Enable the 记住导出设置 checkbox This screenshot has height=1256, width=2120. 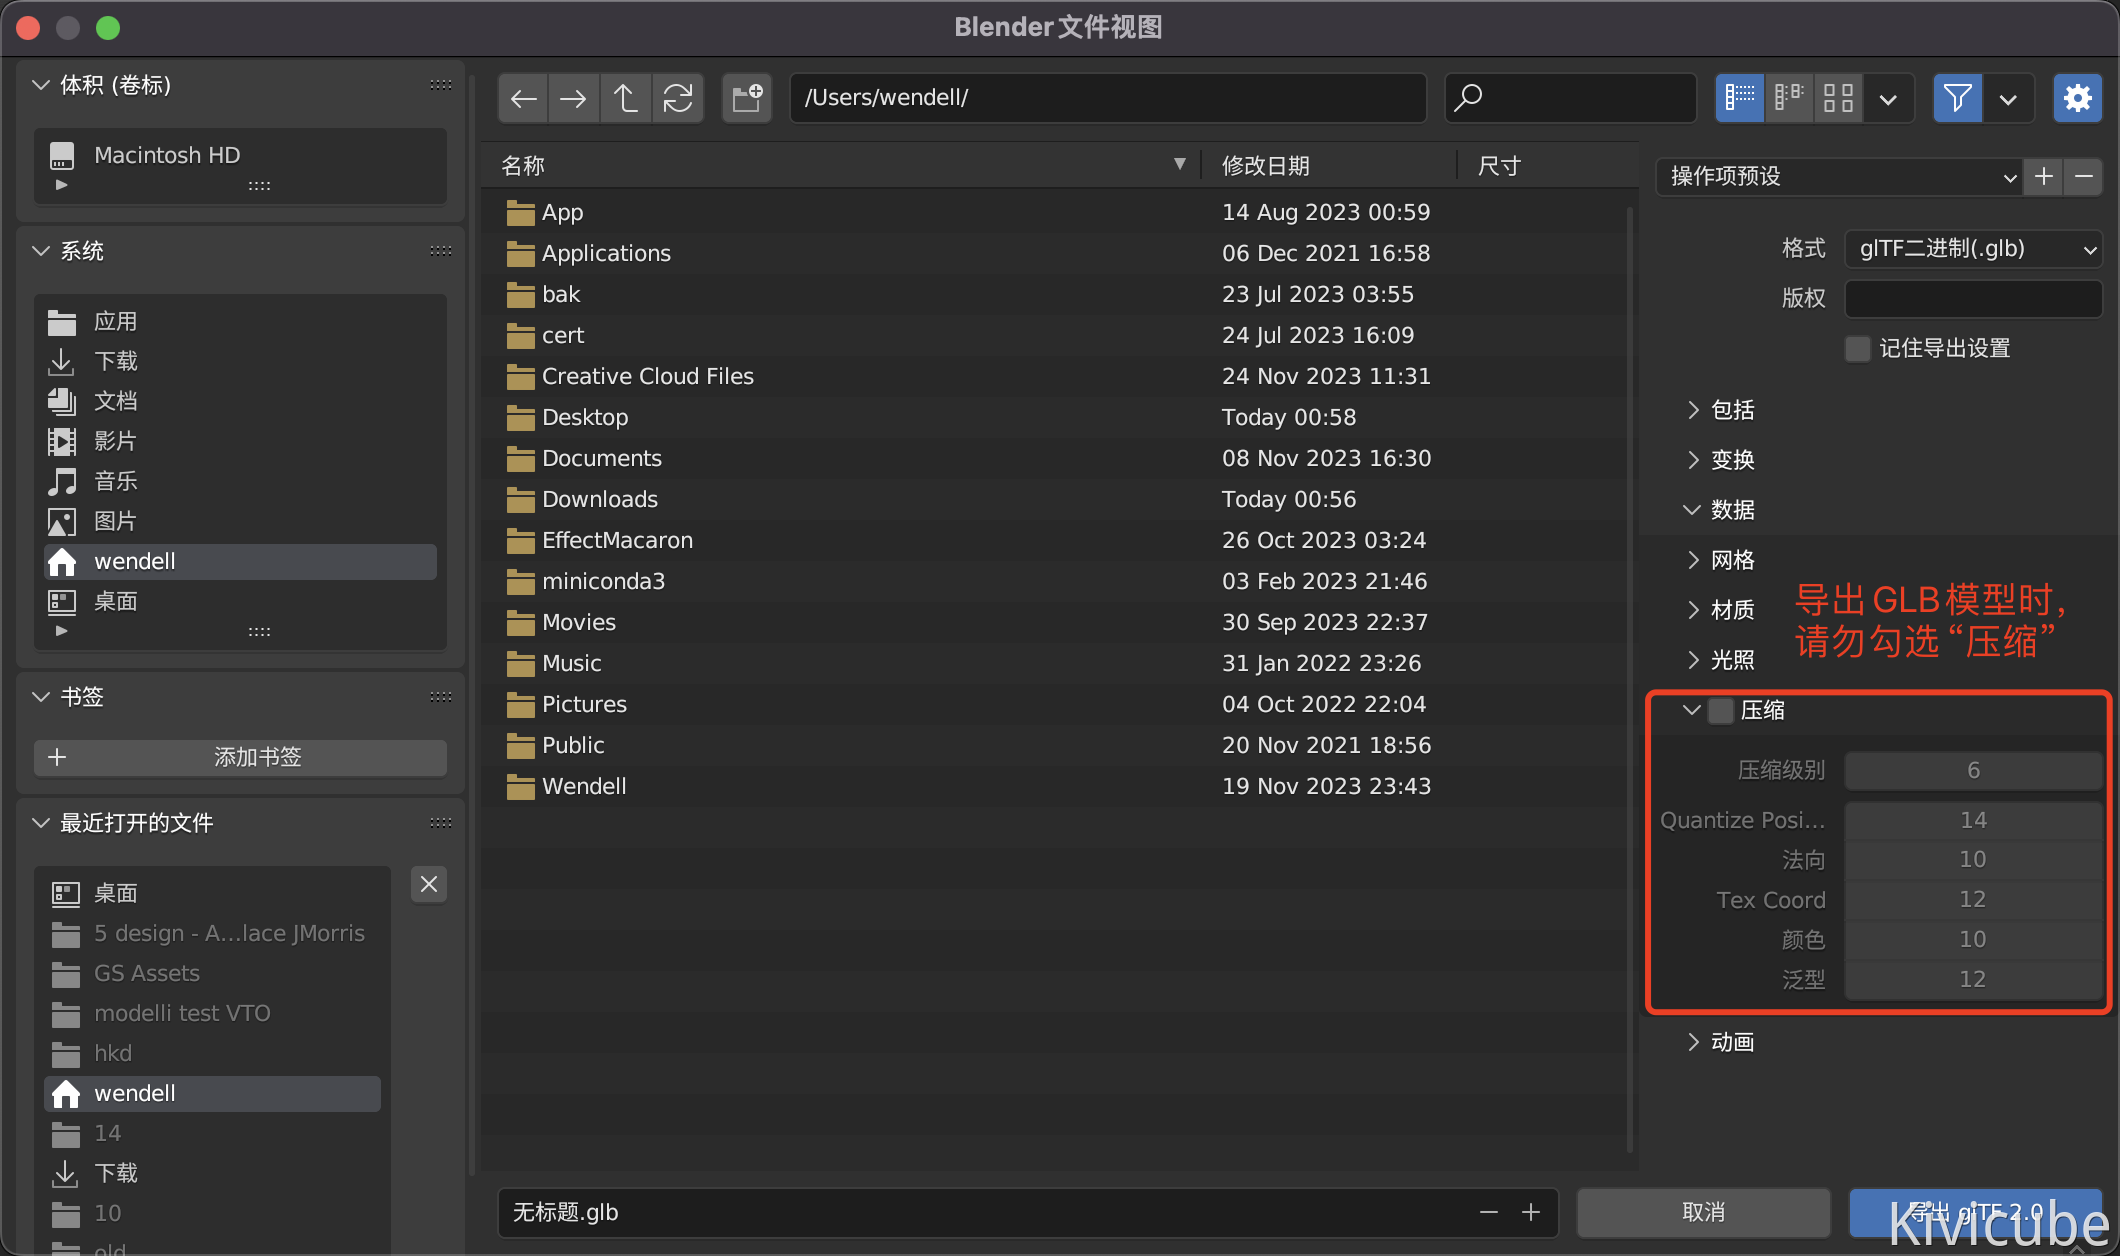pyautogui.click(x=1857, y=348)
